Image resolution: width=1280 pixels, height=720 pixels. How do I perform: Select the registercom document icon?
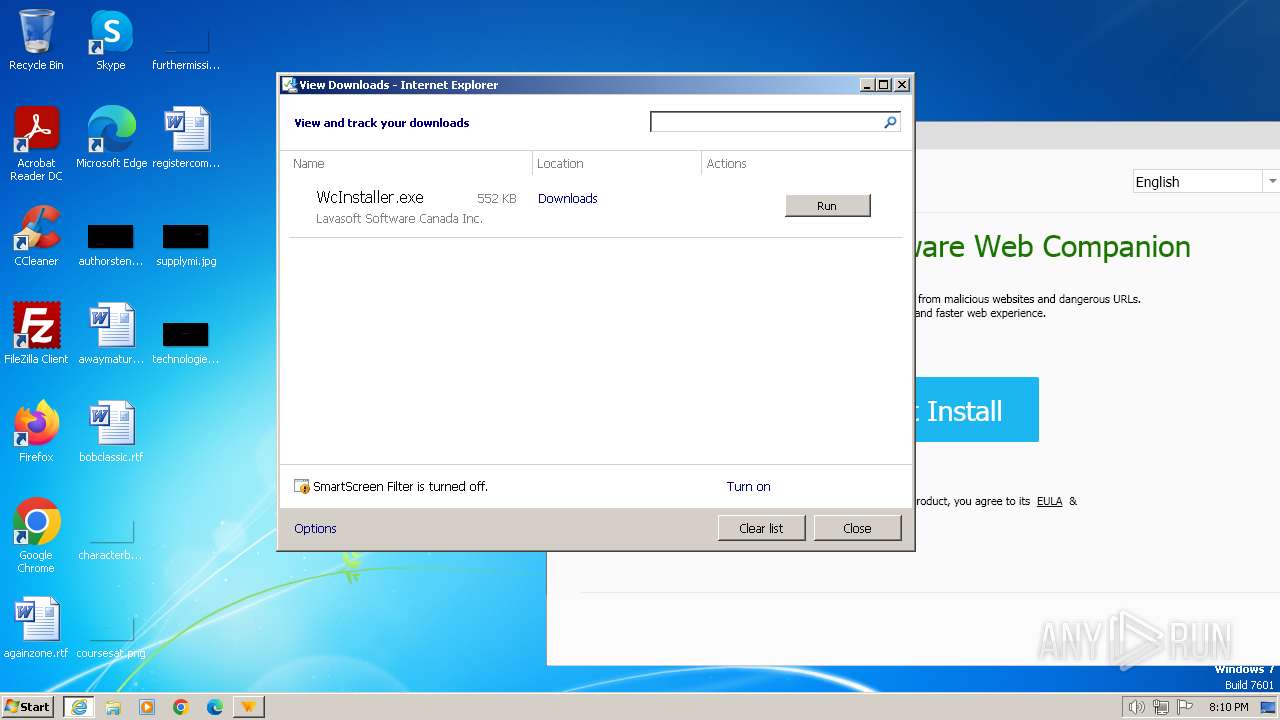coord(186,137)
